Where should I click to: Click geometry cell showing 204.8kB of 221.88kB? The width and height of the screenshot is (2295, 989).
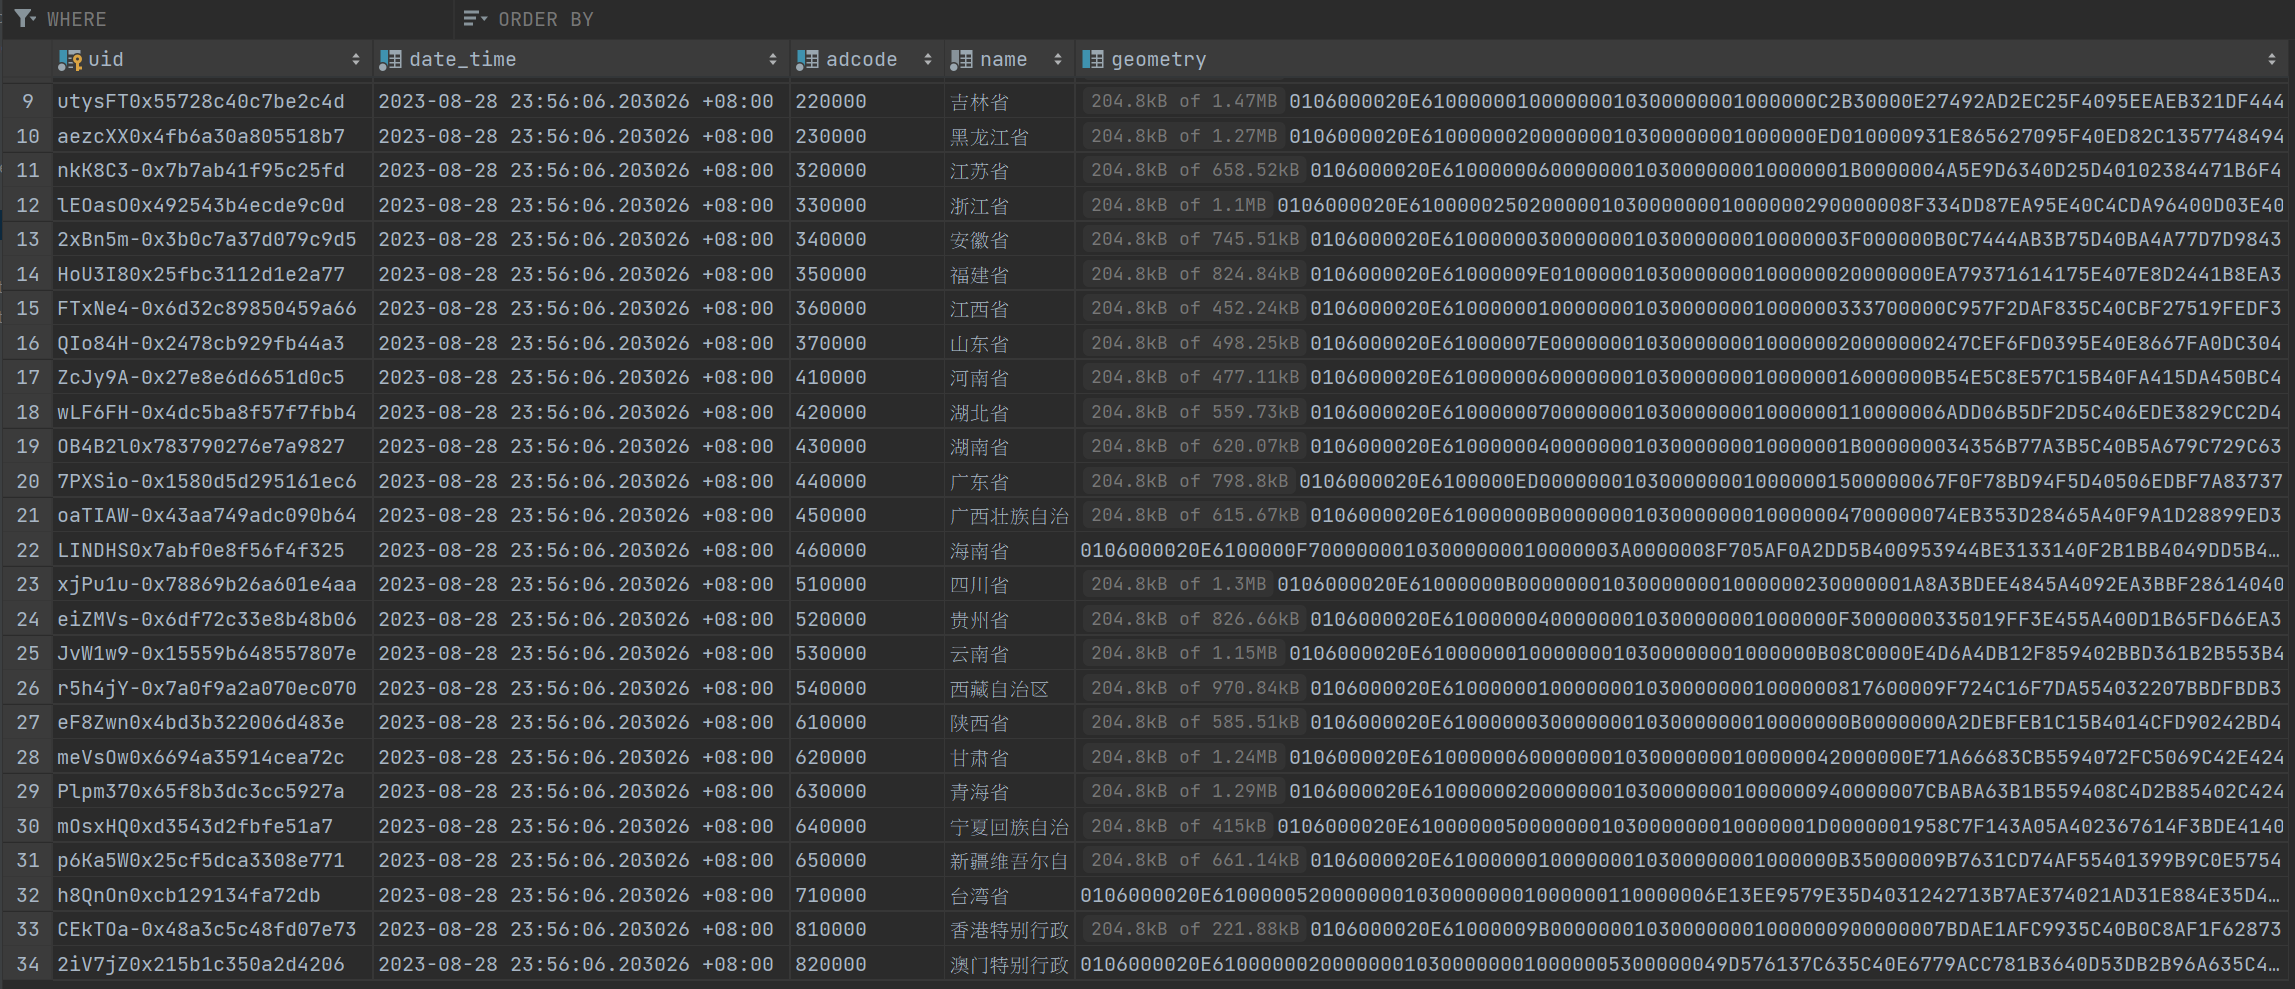point(1683,929)
